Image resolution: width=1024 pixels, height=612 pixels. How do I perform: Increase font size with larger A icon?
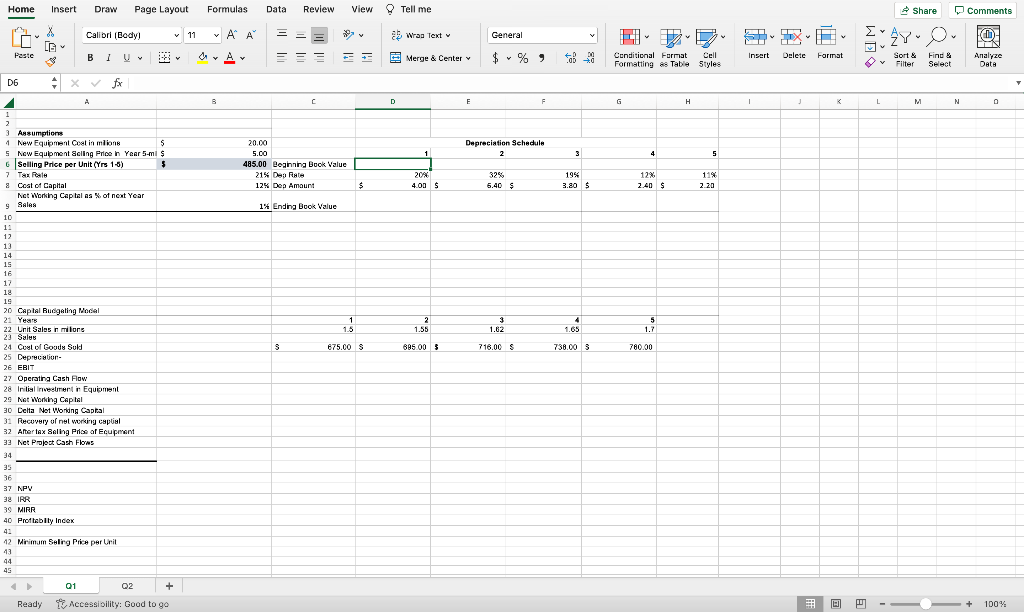[x=232, y=35]
